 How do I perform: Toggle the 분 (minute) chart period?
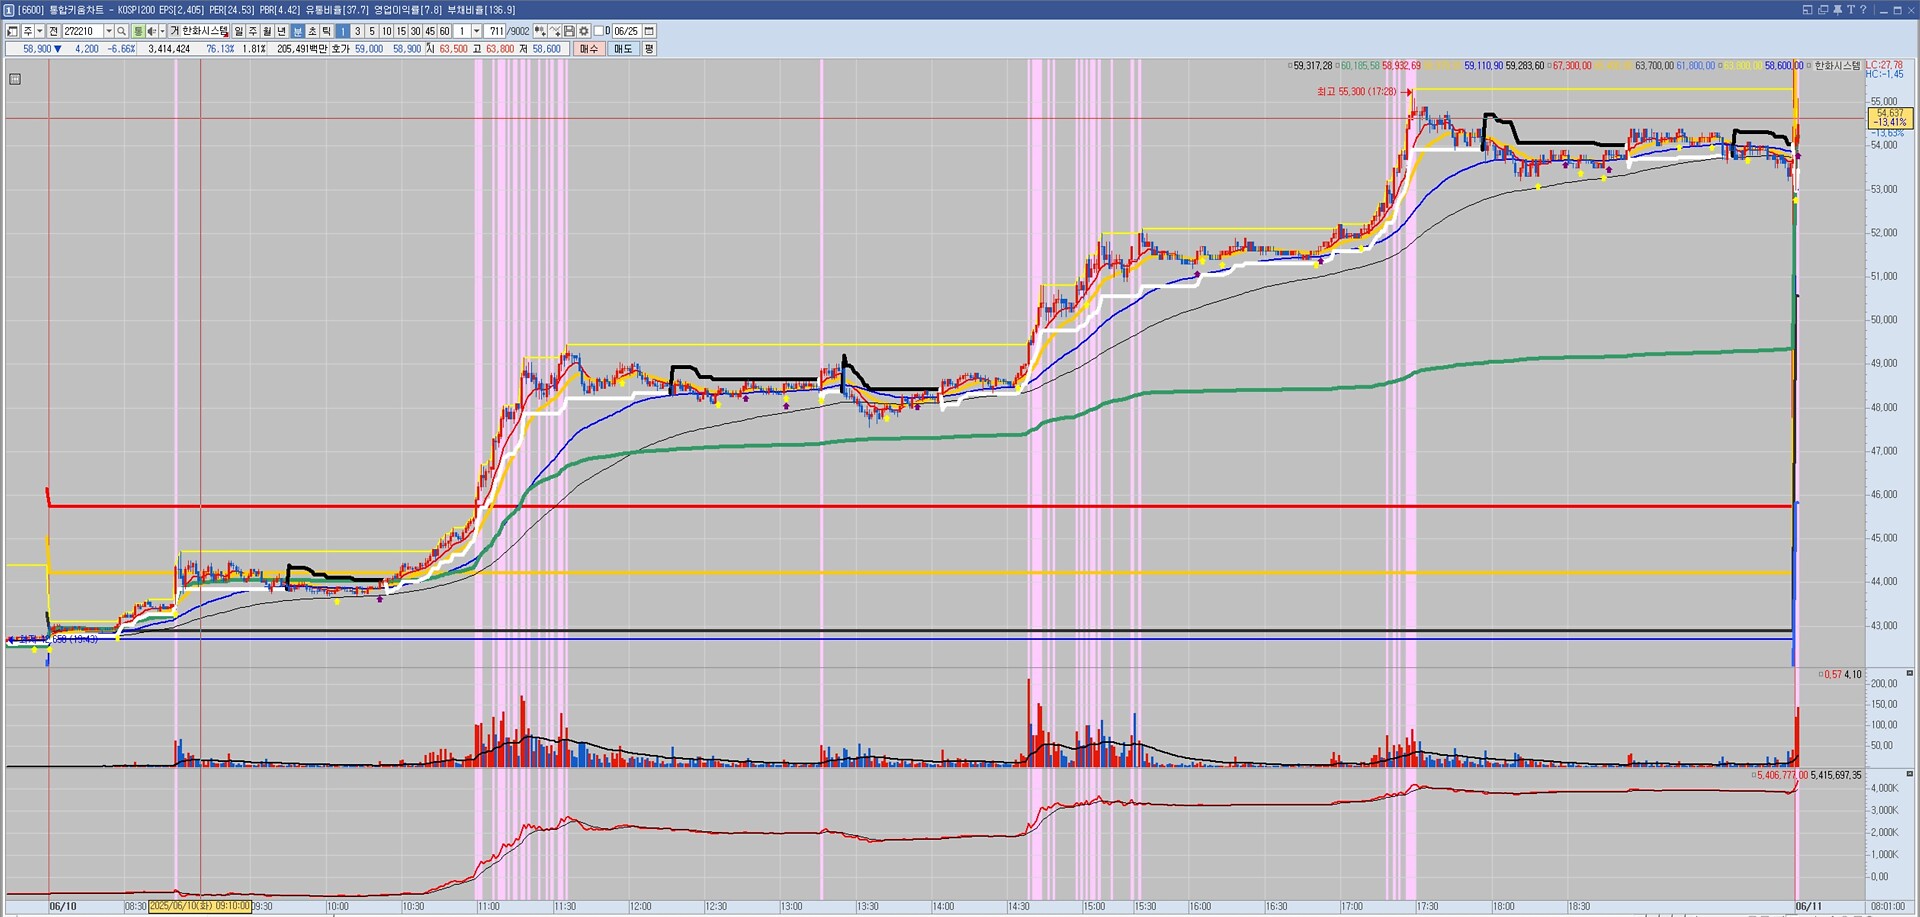click(298, 32)
